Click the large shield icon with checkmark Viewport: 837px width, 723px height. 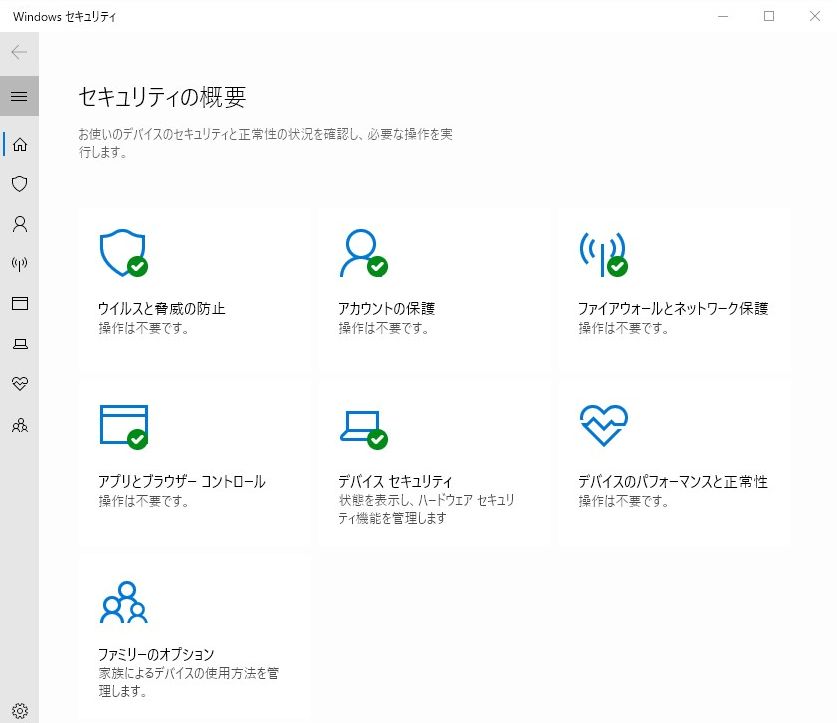123,253
